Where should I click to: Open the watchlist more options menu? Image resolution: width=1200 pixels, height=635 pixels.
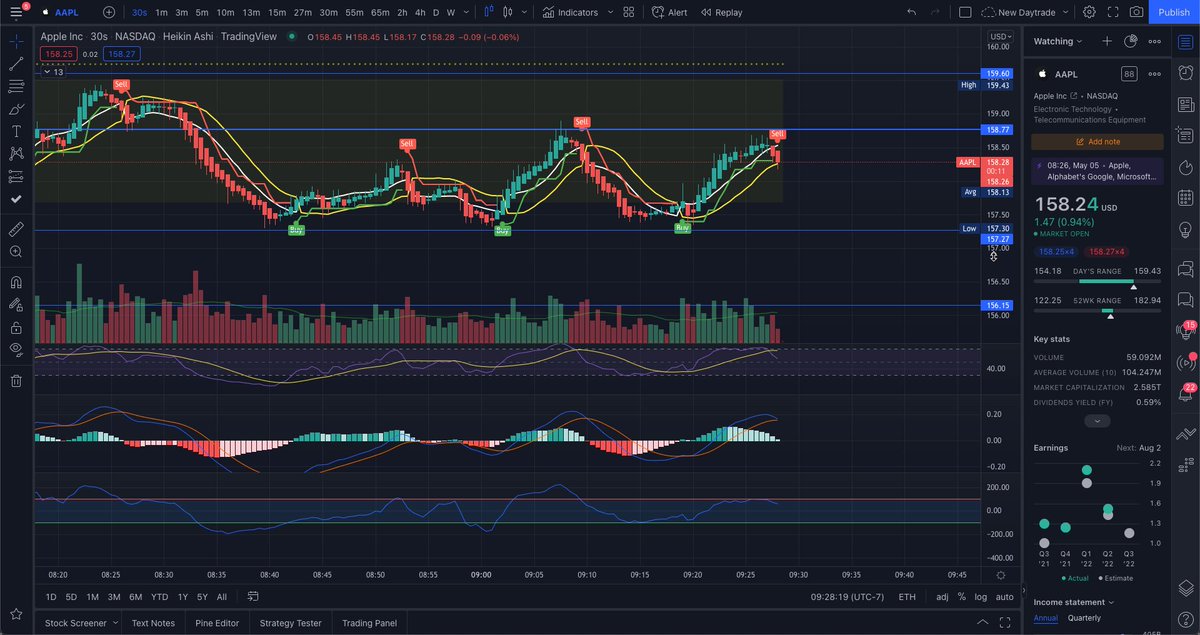click(x=1155, y=41)
